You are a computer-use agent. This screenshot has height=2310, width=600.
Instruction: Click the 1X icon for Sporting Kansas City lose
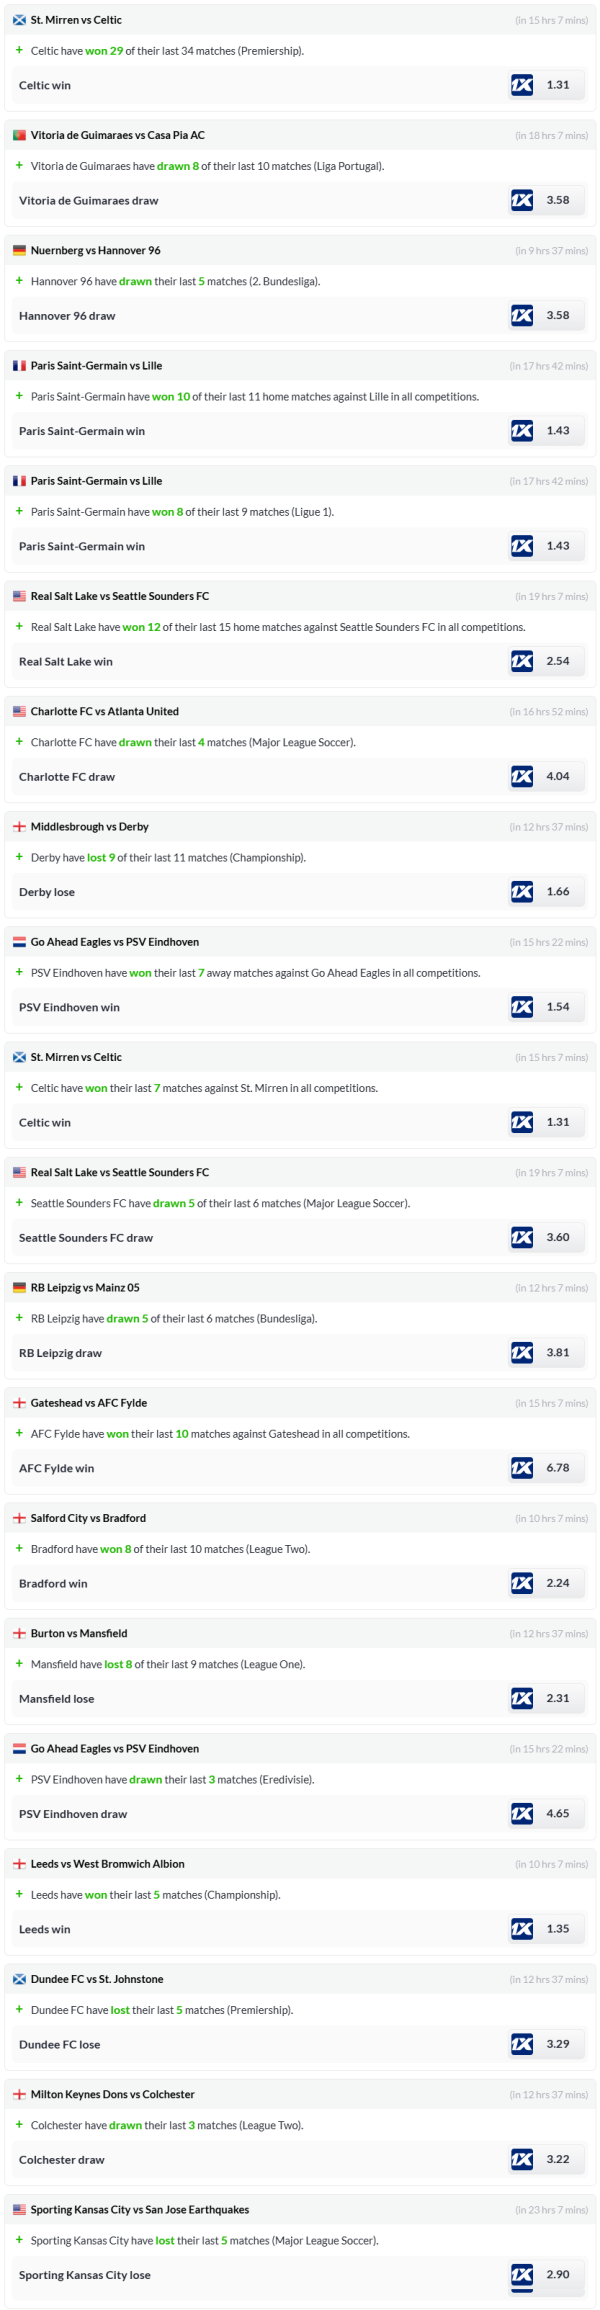522,2275
